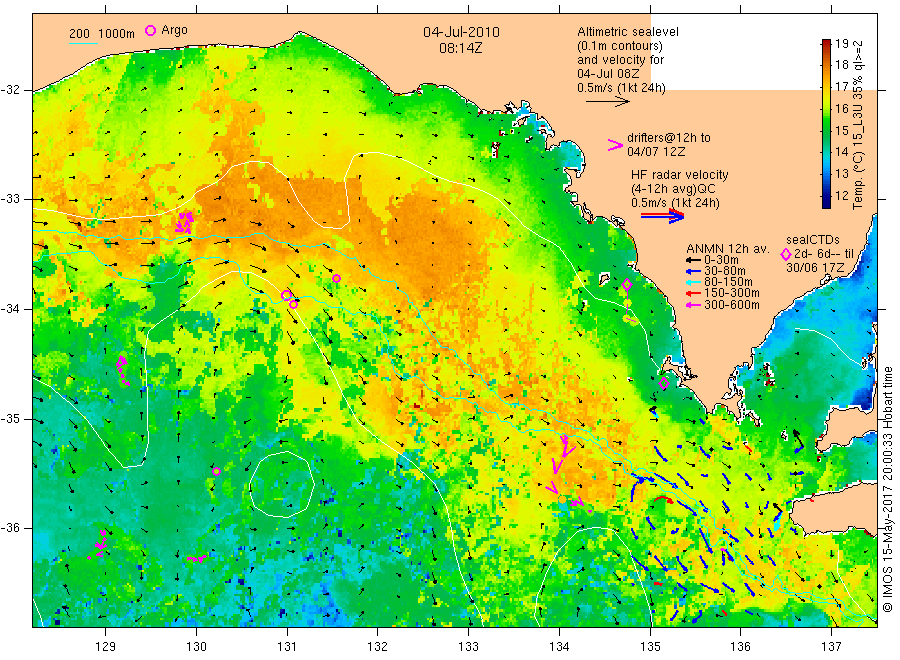Click the 'Altimetric sealevel' caption
This screenshot has height=660, width=900.
(627, 32)
